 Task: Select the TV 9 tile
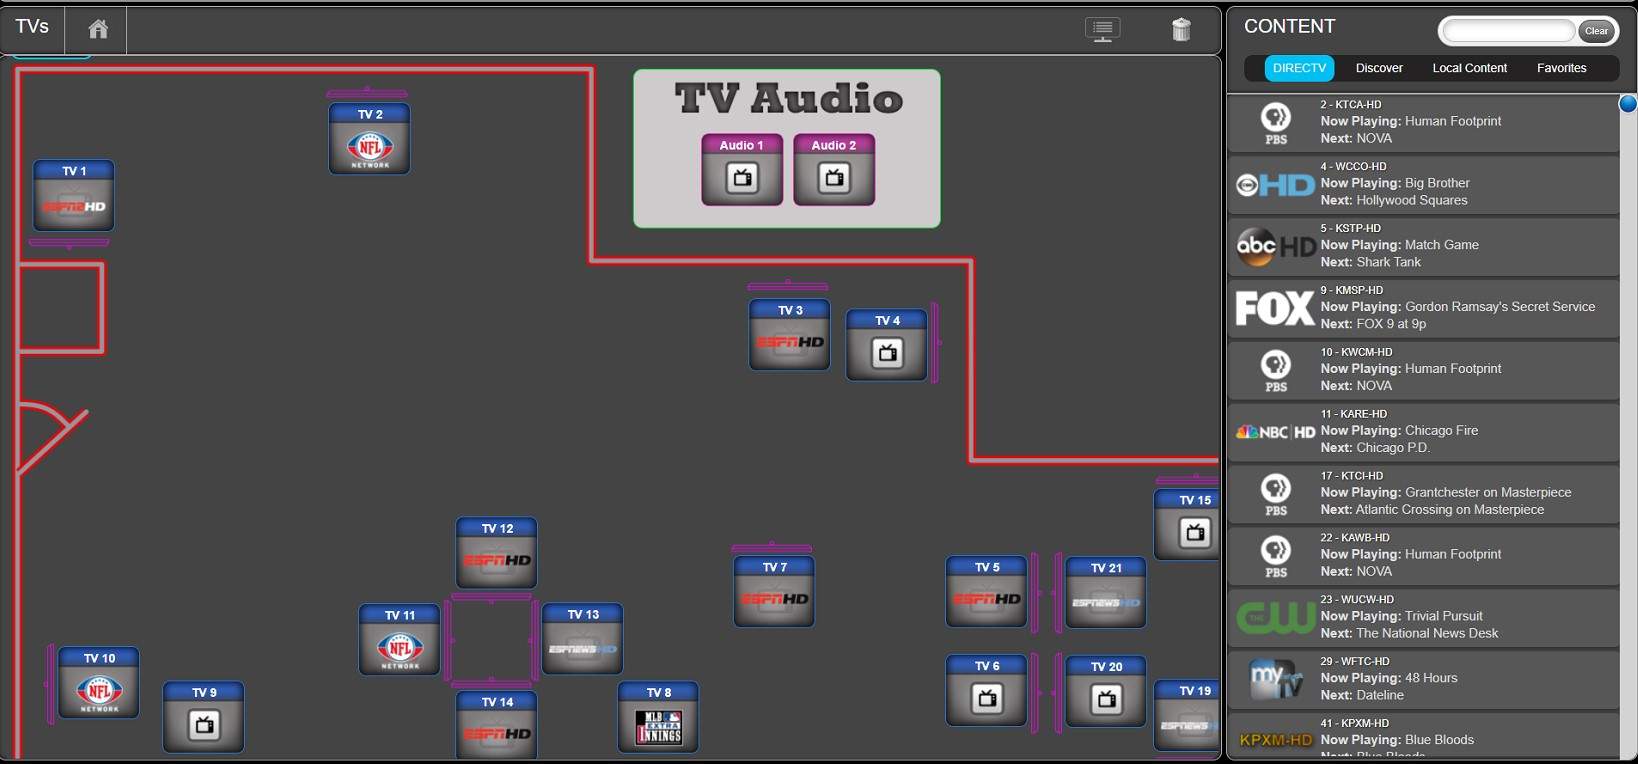pyautogui.click(x=203, y=717)
